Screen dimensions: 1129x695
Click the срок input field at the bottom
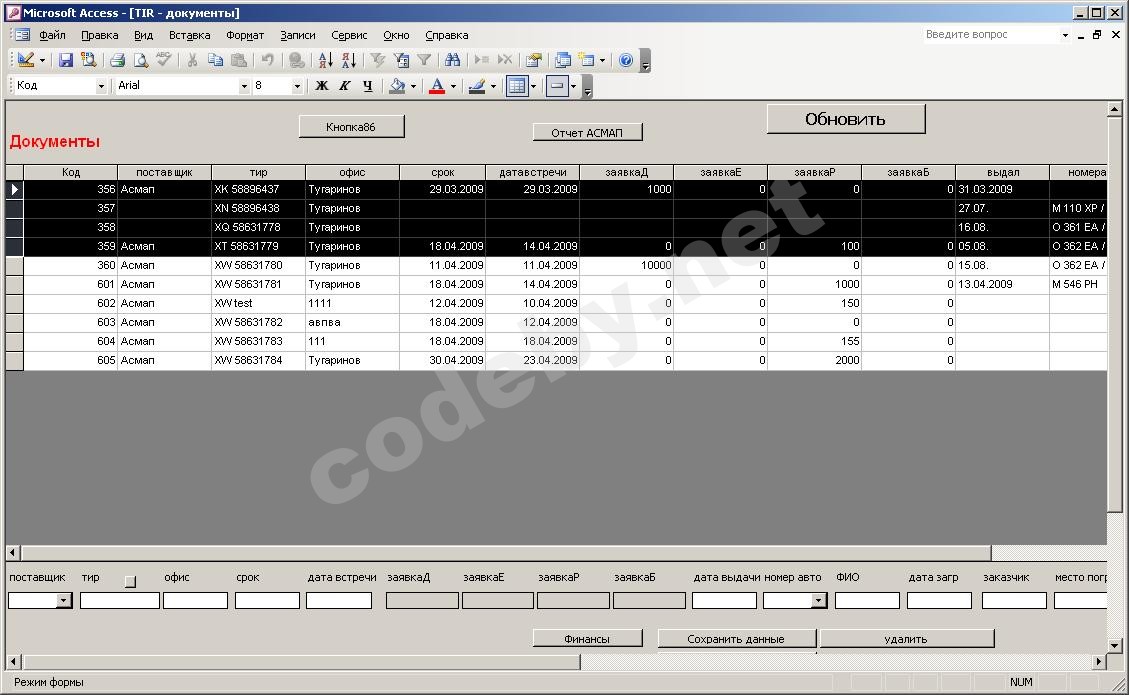click(267, 601)
